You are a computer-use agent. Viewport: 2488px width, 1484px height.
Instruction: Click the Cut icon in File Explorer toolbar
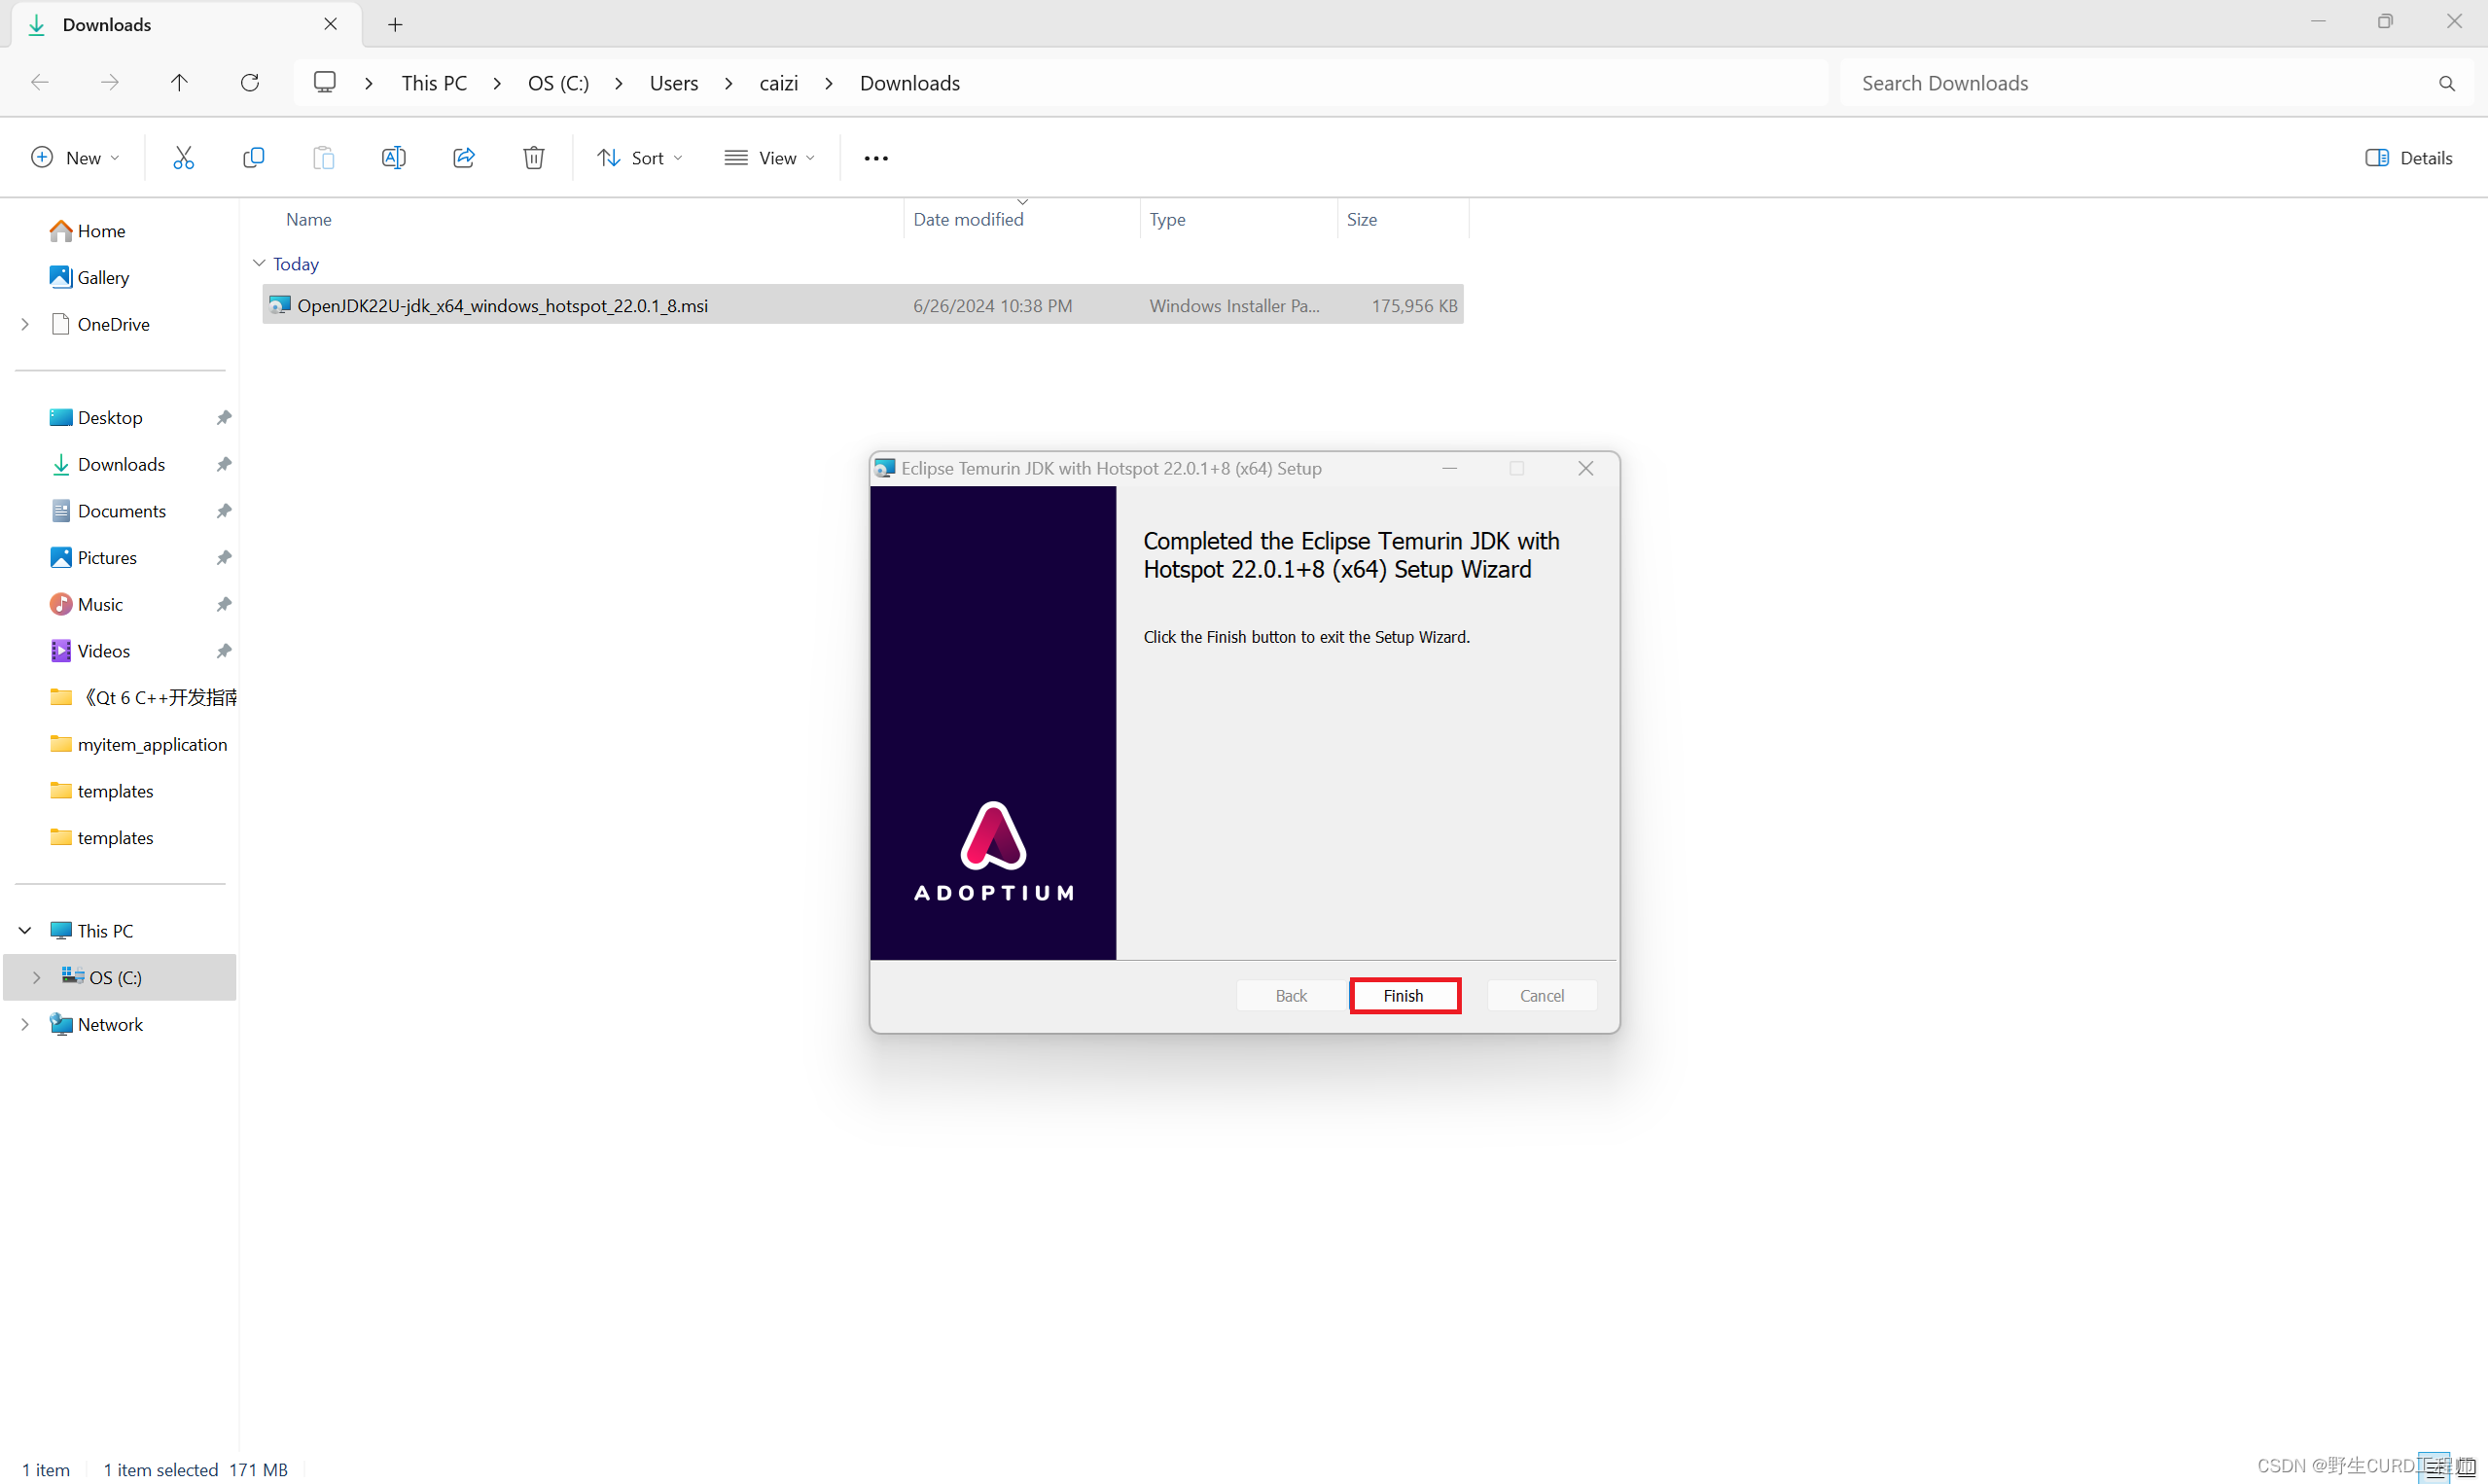click(184, 158)
